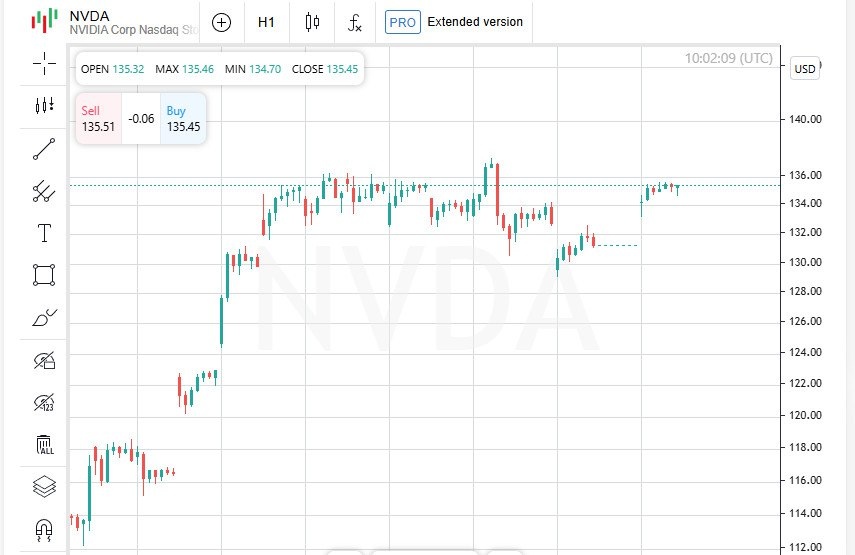Click the Sell 135.51 button
This screenshot has width=855, height=555.
(99, 119)
